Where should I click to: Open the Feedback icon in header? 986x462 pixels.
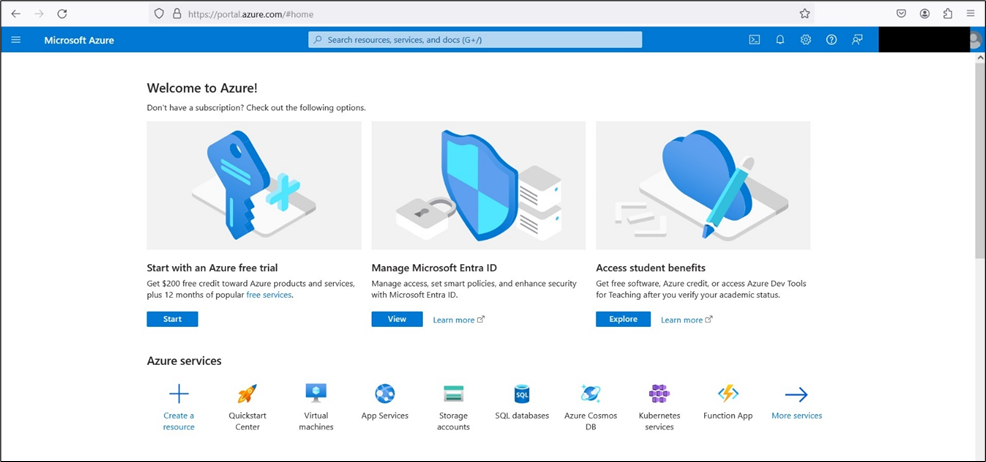pyautogui.click(x=857, y=40)
